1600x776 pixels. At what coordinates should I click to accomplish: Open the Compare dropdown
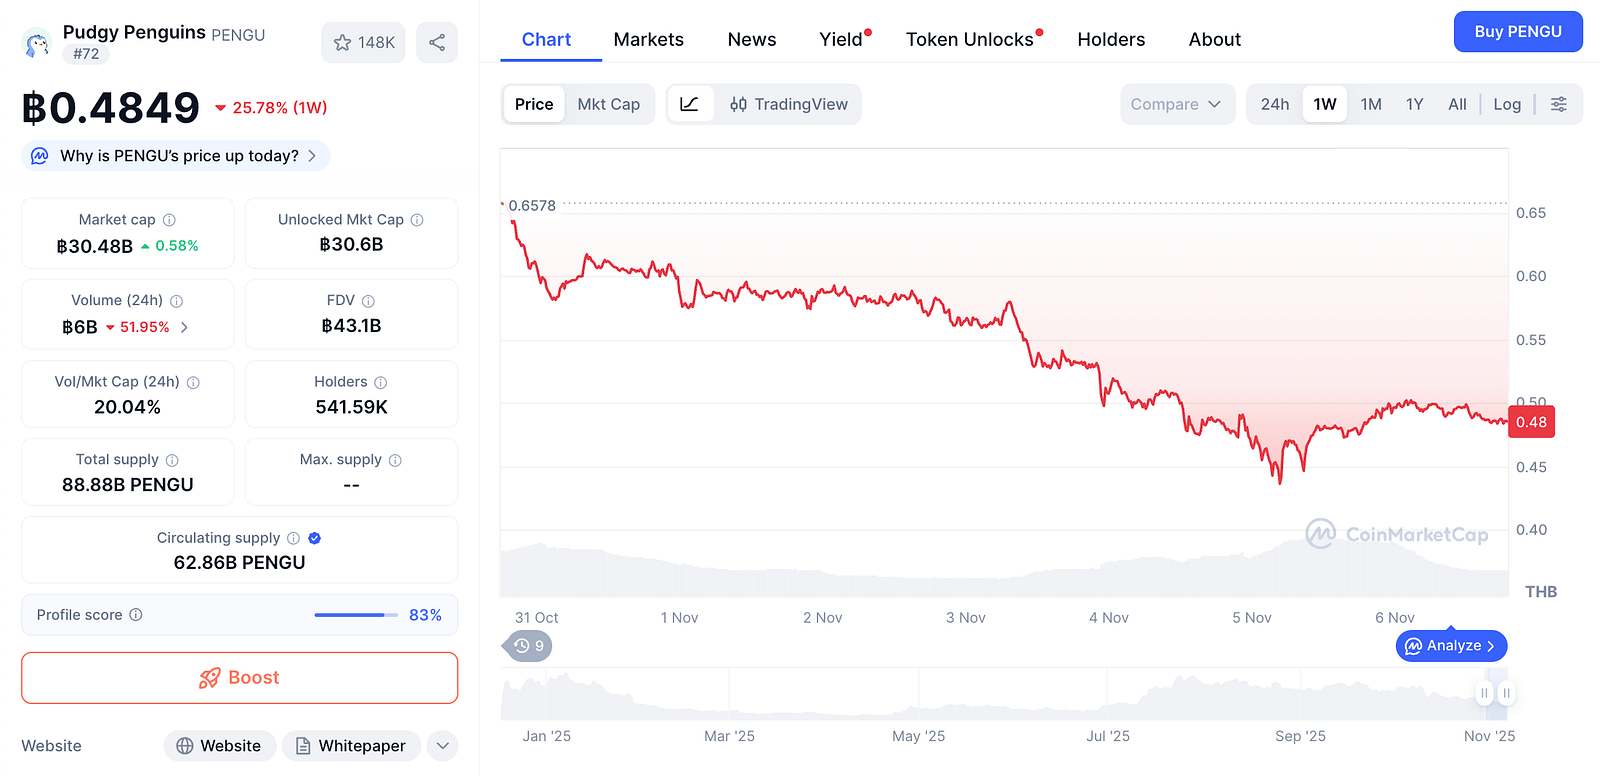(1177, 104)
